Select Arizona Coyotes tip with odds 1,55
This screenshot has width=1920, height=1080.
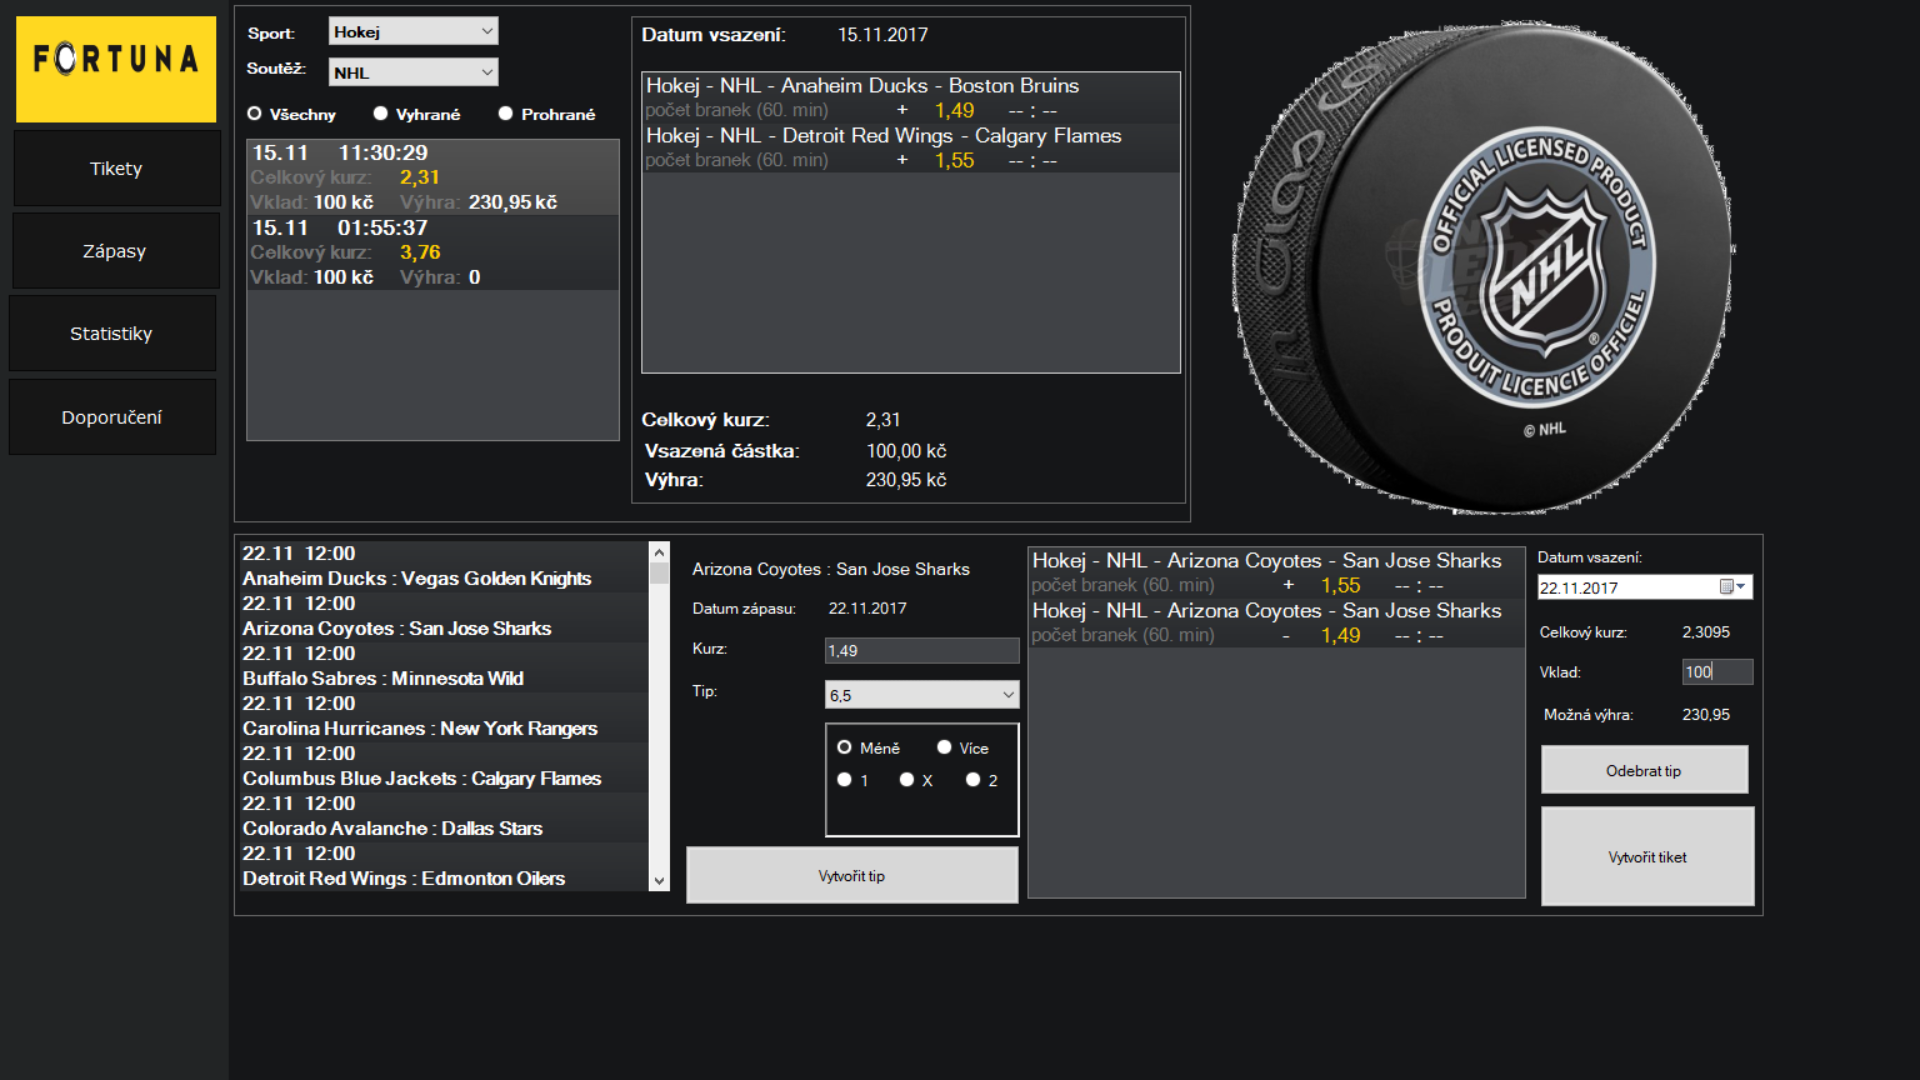point(1276,572)
